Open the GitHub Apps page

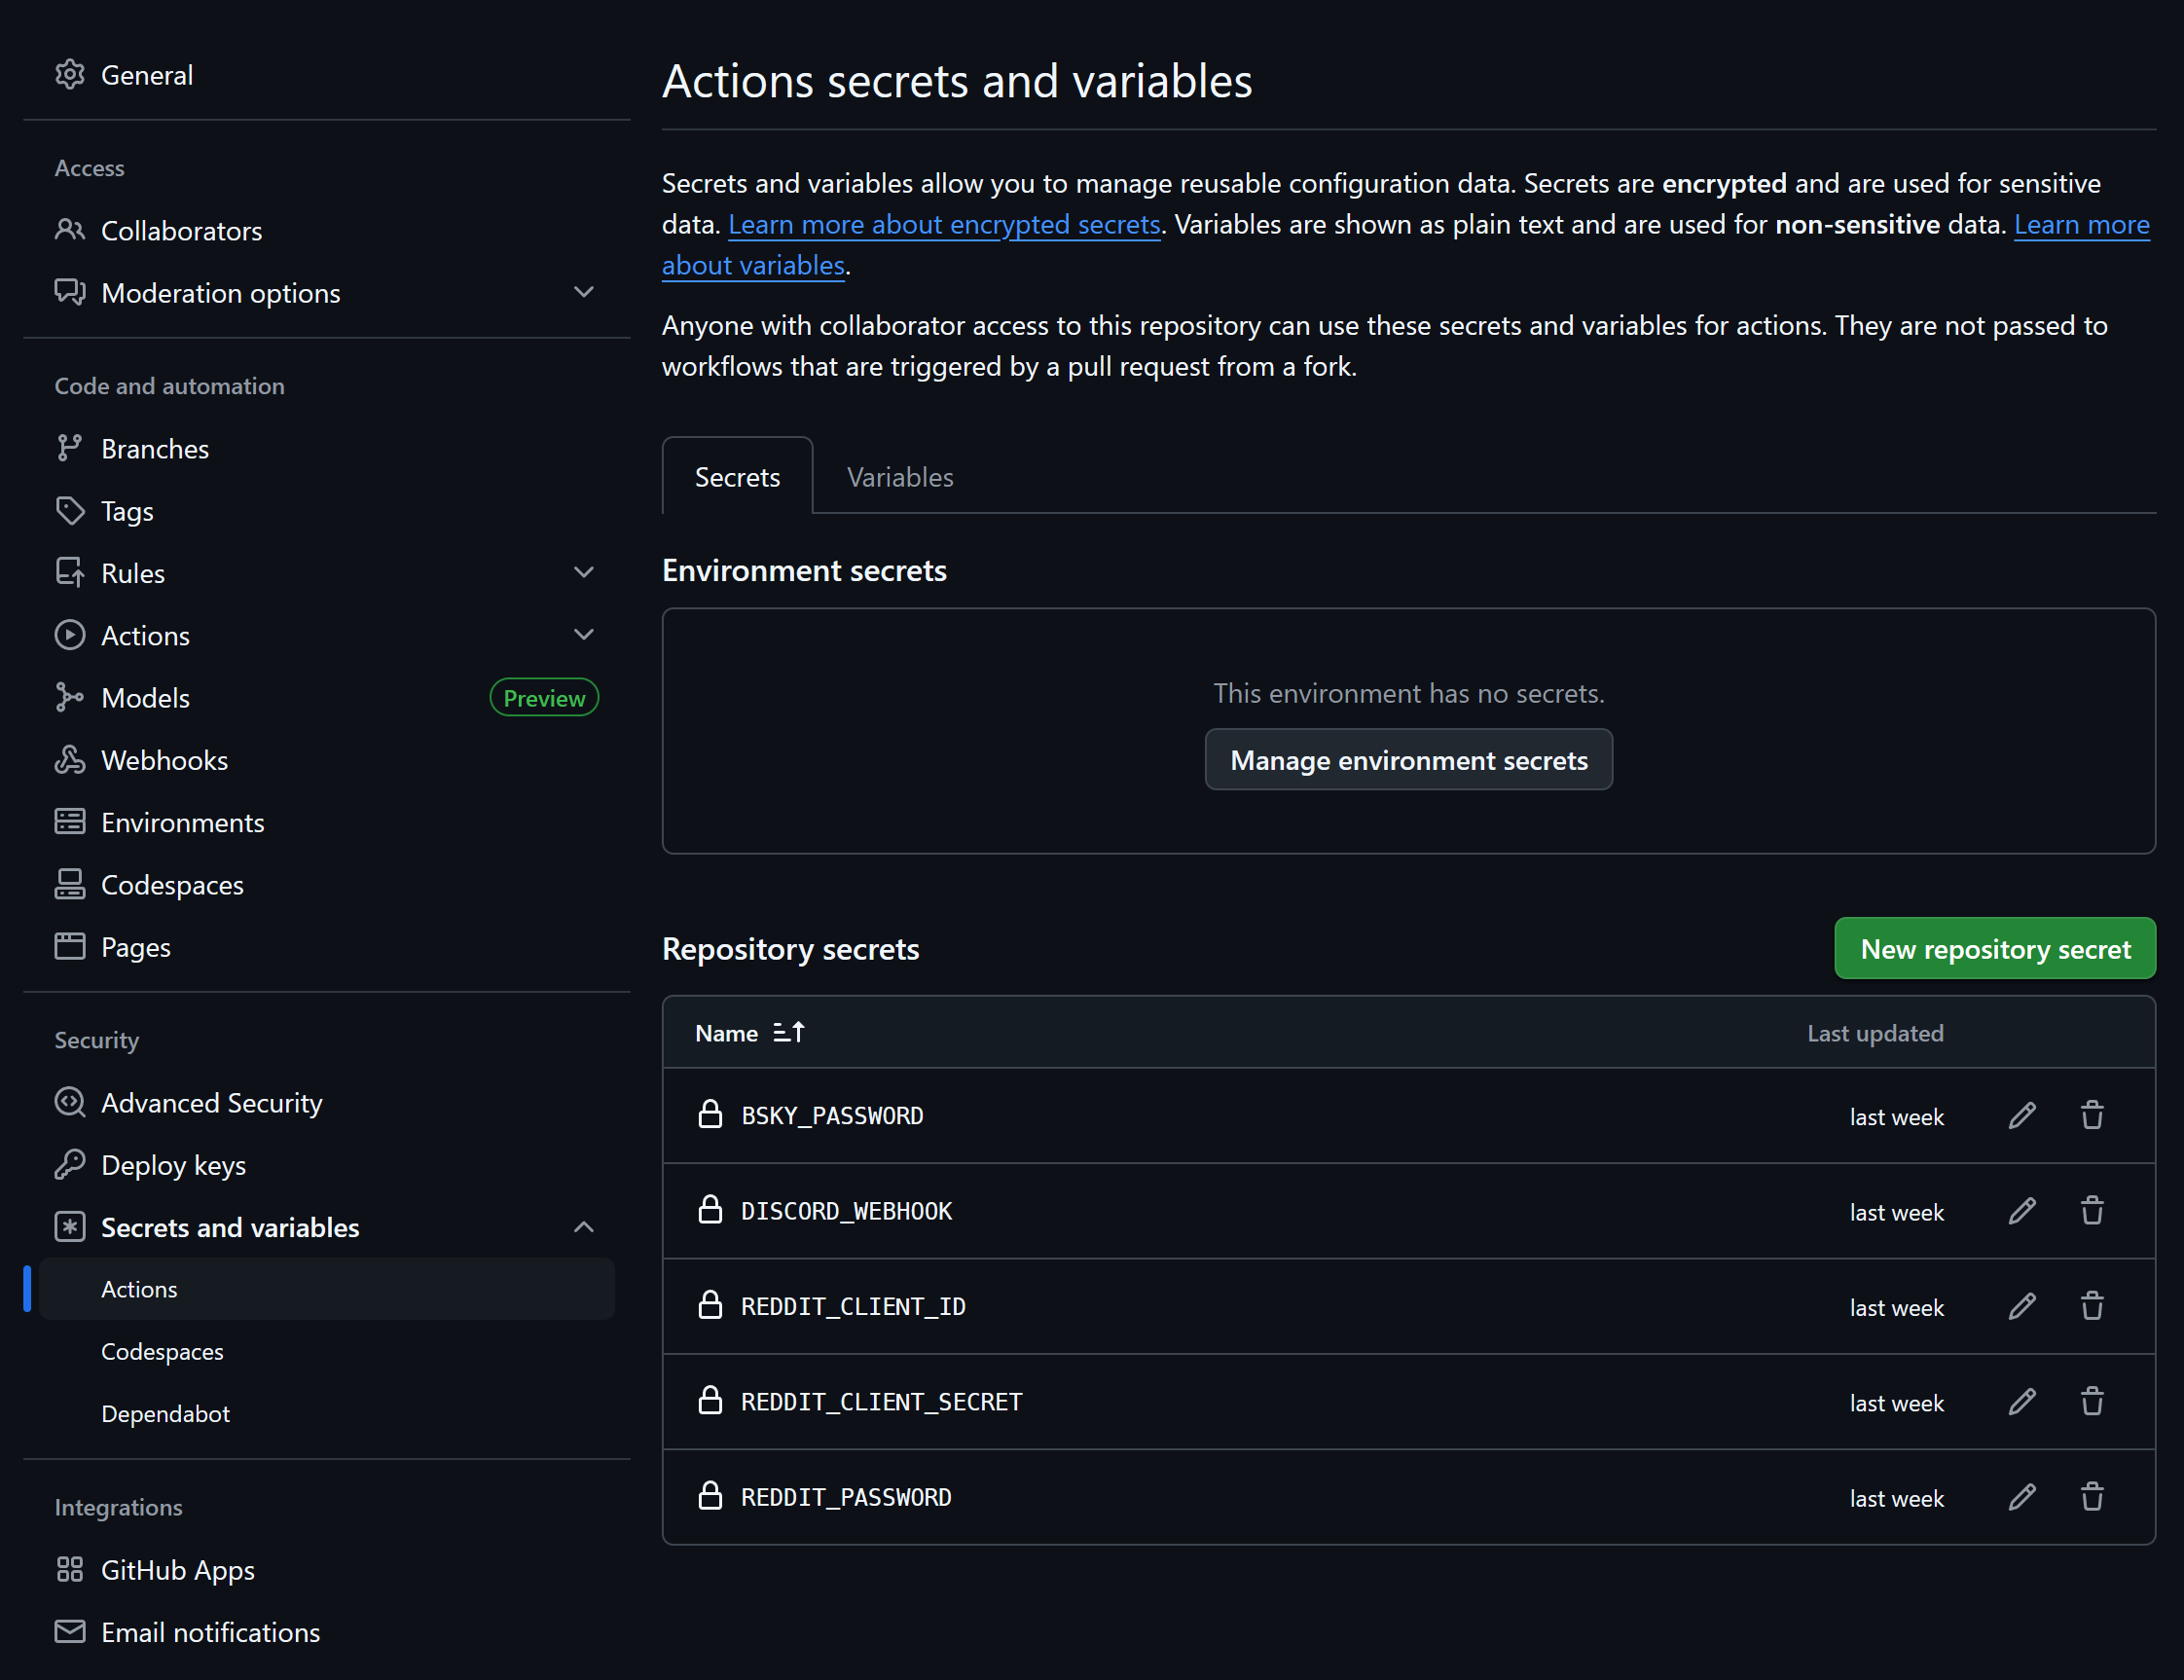pyautogui.click(x=178, y=1570)
